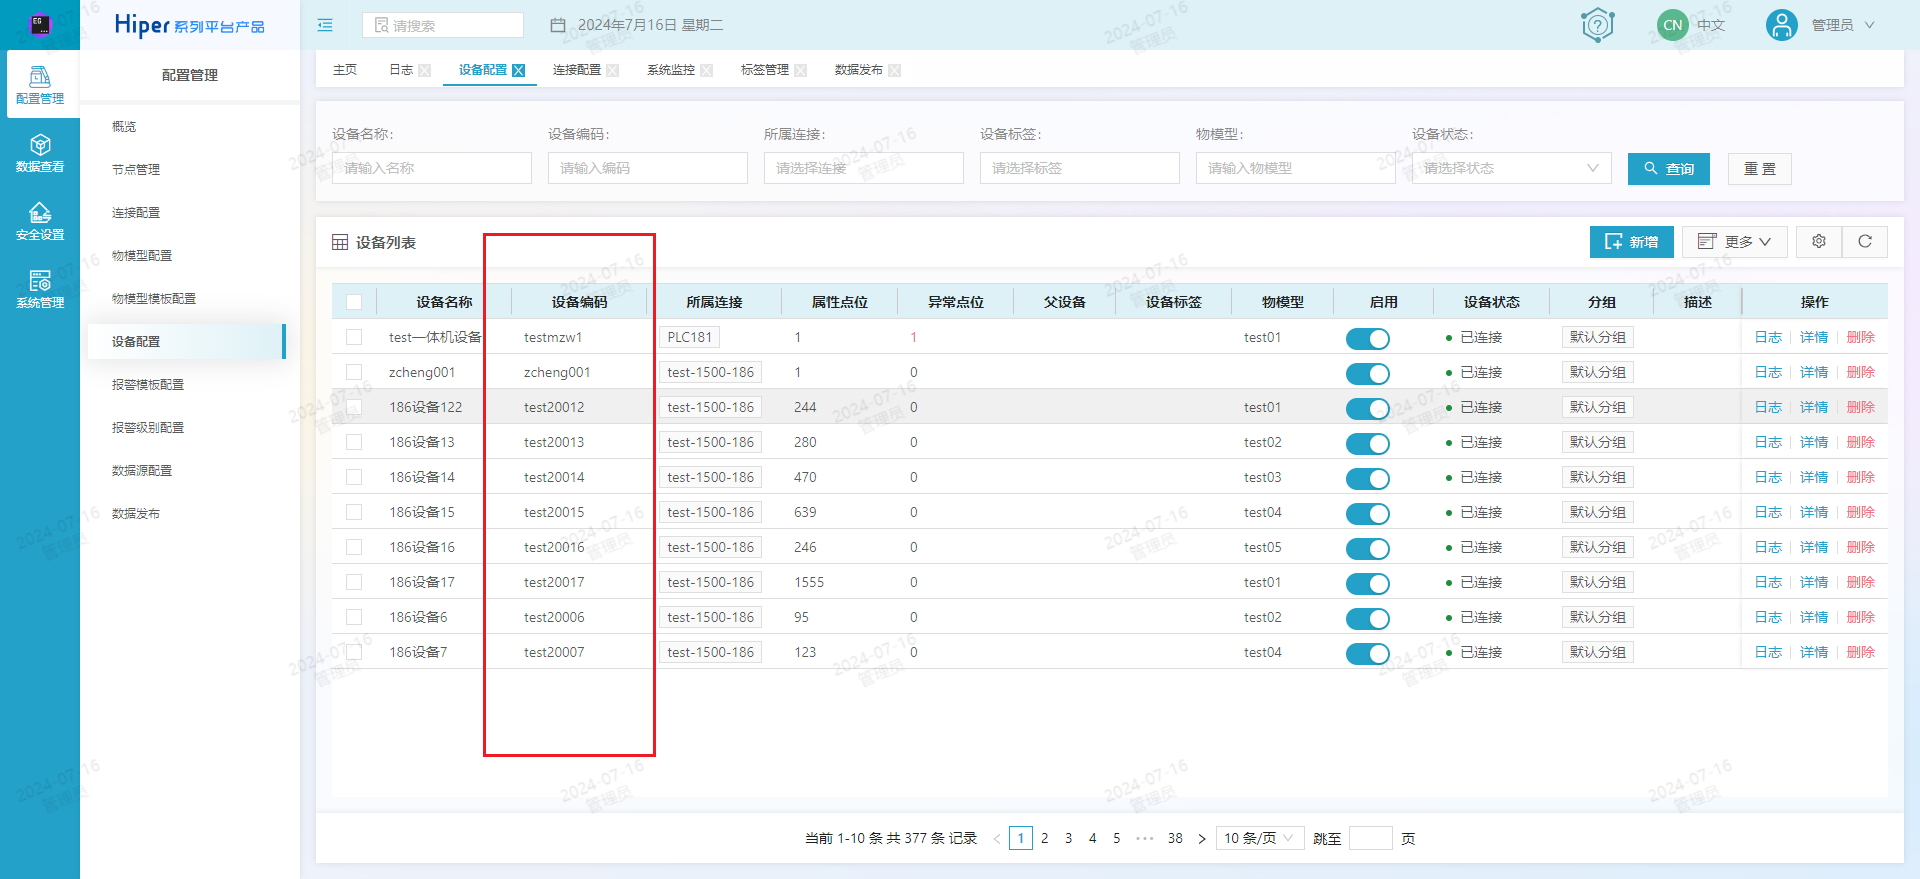Check the row for 186设备122
Image resolution: width=1920 pixels, height=879 pixels.
(354, 407)
